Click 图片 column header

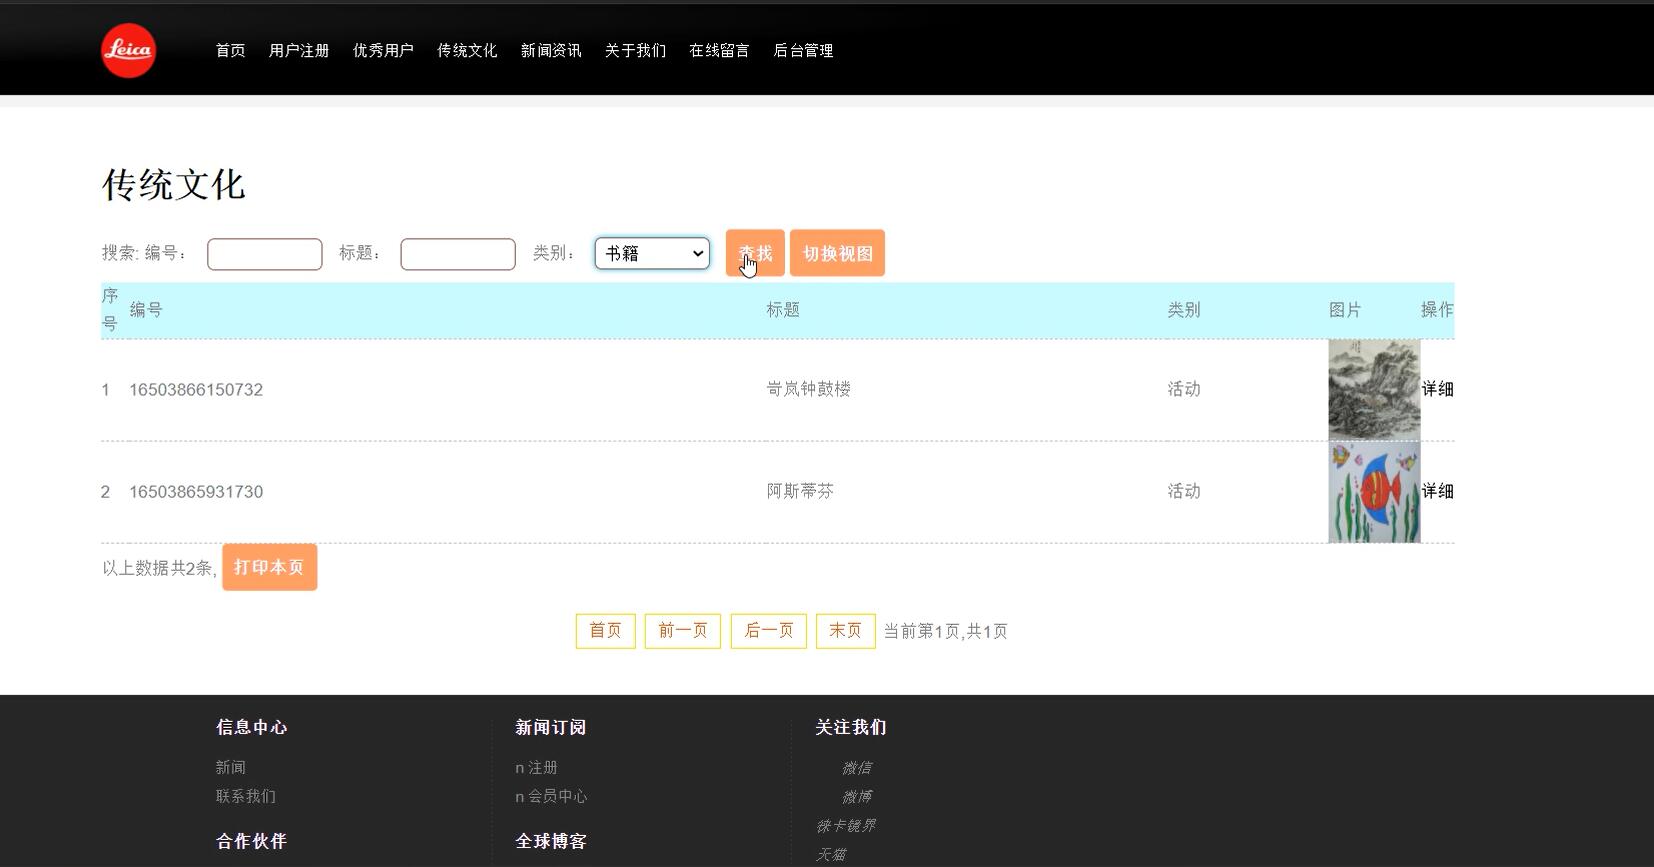(1344, 310)
